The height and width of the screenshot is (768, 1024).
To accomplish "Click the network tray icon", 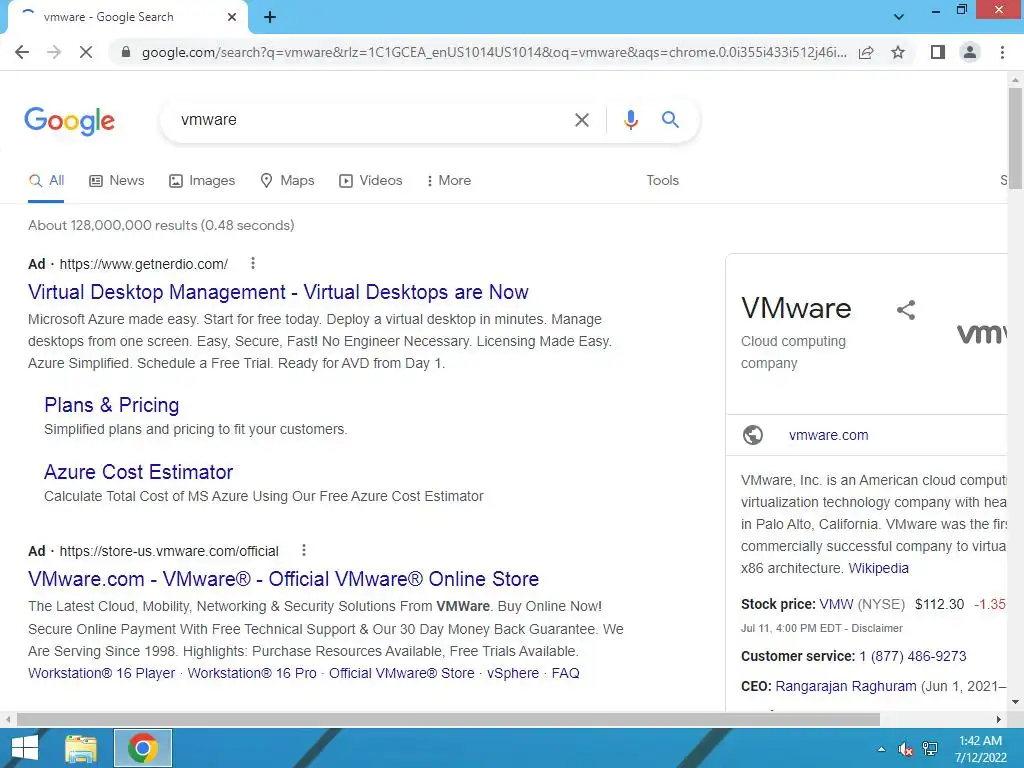I will click(929, 749).
